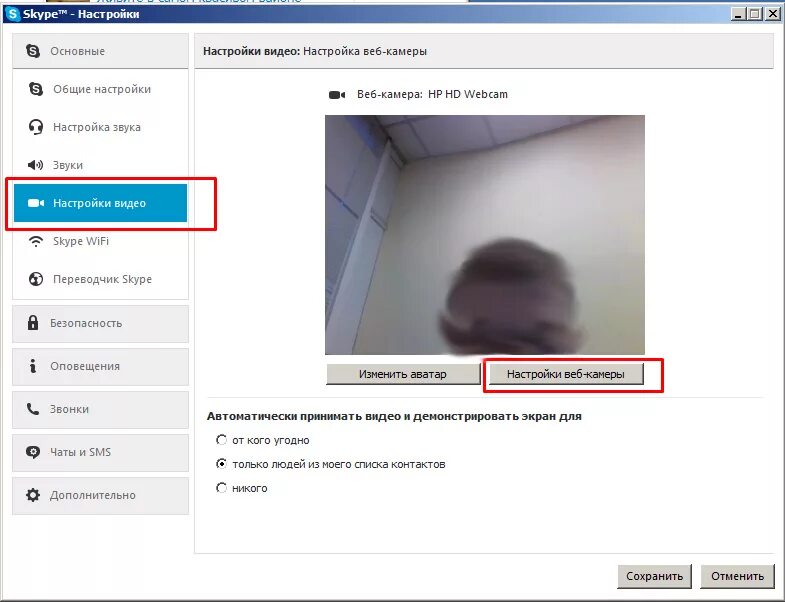785x602 pixels.
Task: Click the Skype logo in the title bar
Action: [13, 14]
